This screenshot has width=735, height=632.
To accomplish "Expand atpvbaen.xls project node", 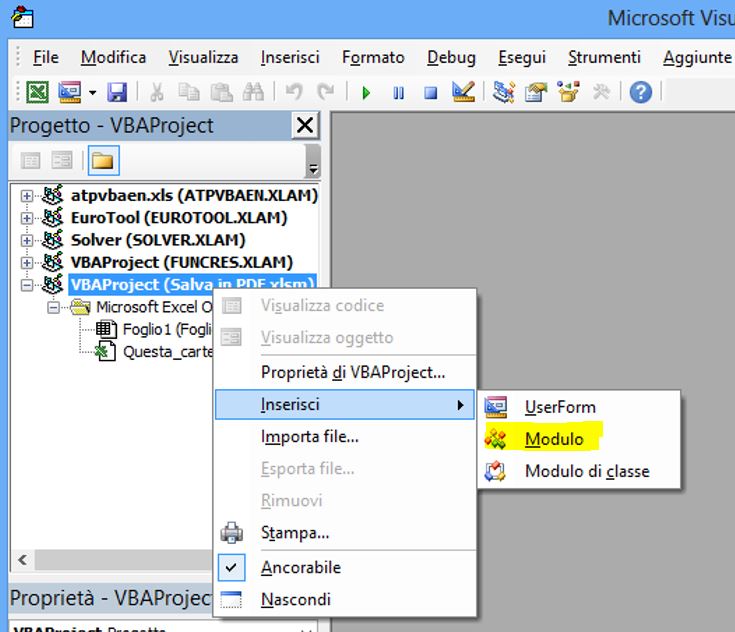I will (27, 196).
